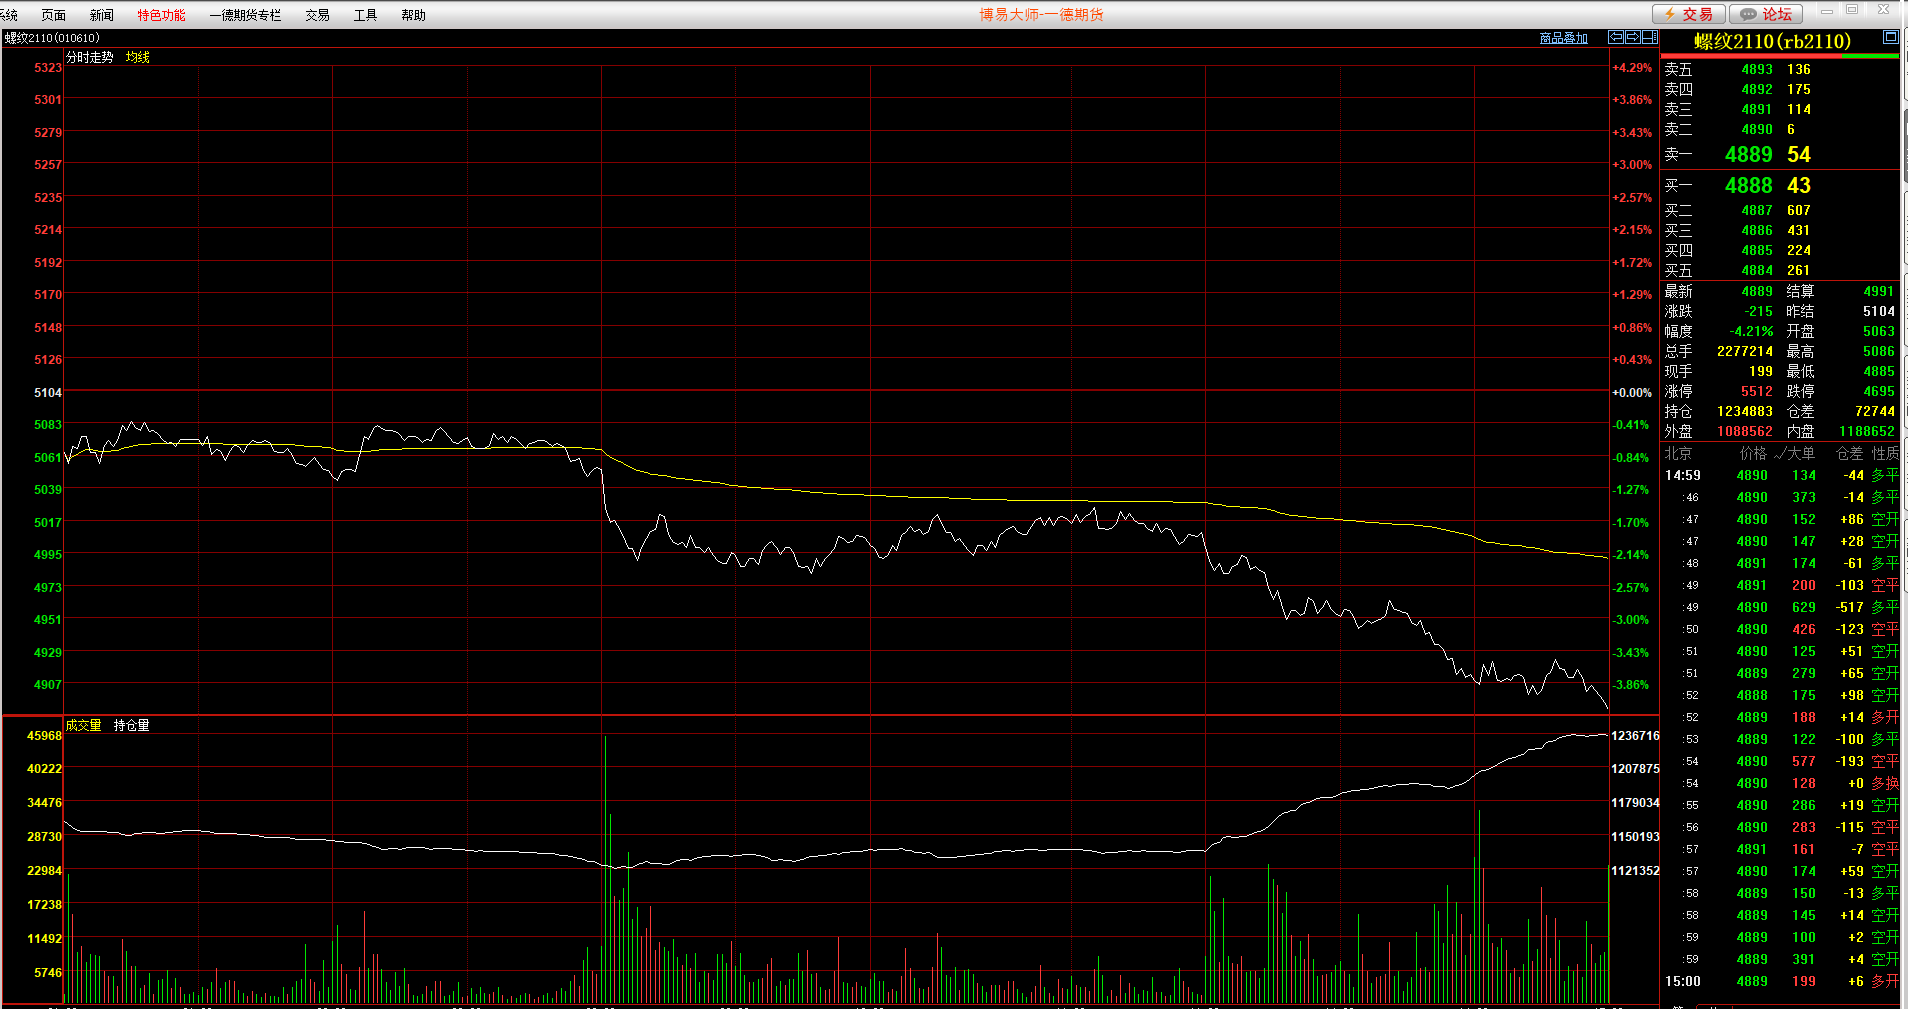Click the lightning 交易 button at top right

pyautogui.click(x=1688, y=14)
